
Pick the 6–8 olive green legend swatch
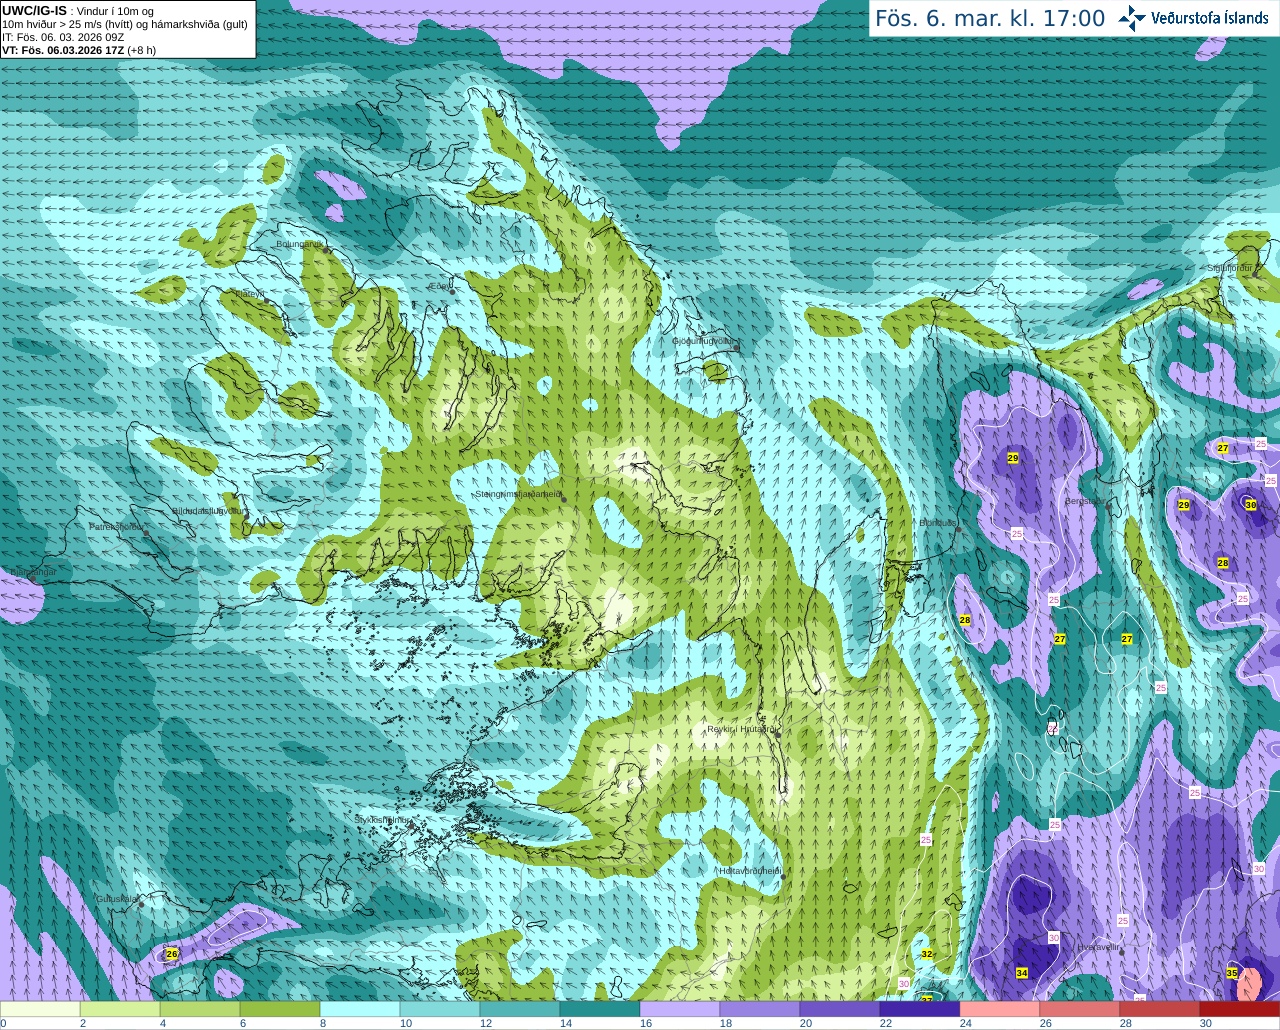(280, 1009)
